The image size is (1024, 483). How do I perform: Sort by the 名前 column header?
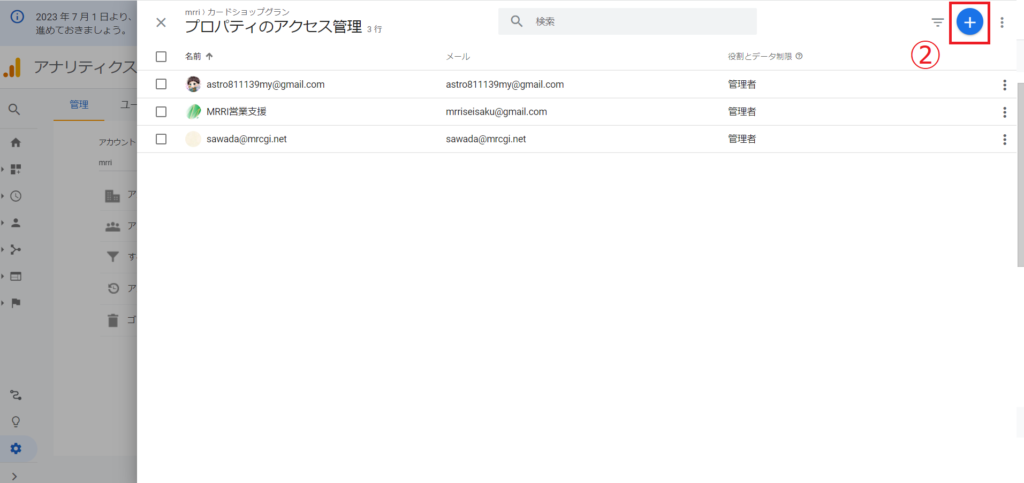coord(193,57)
